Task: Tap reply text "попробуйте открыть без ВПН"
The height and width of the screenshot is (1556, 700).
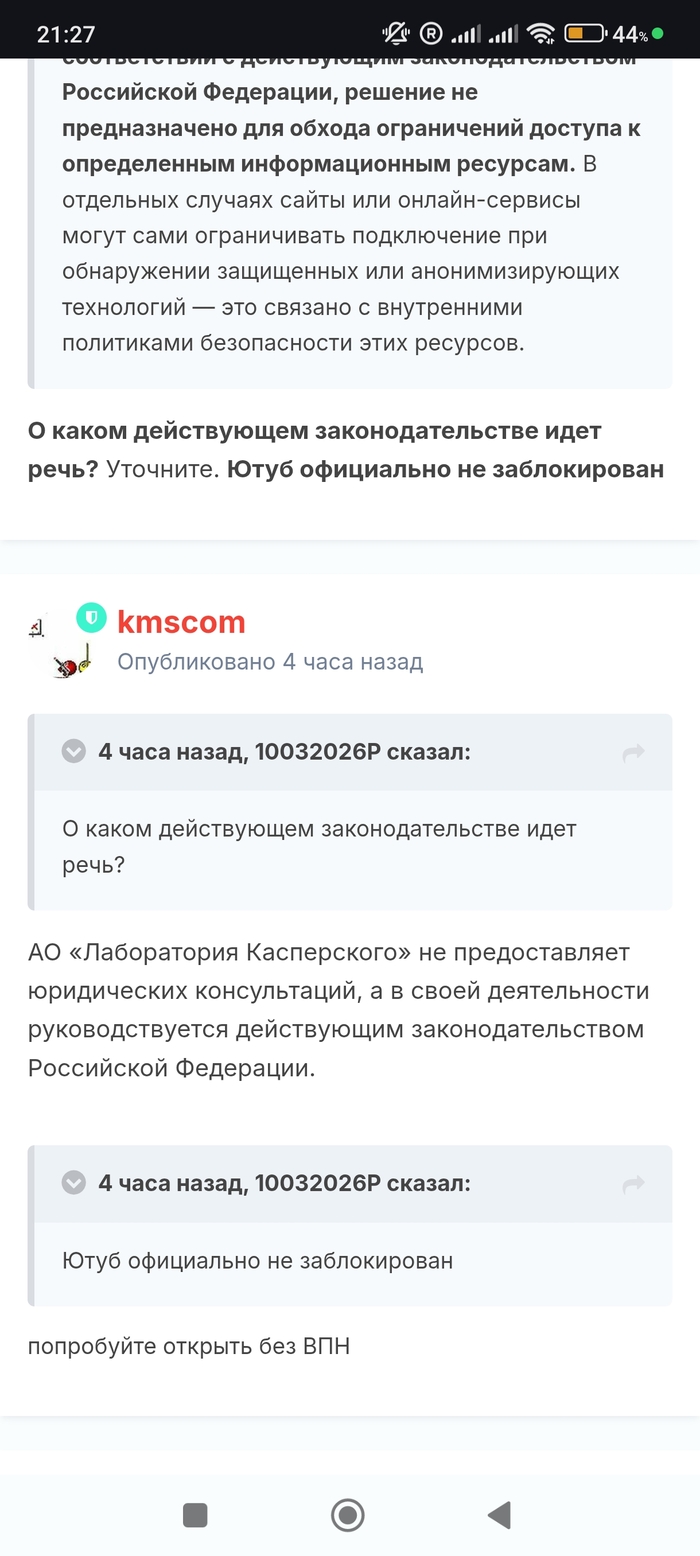Action: click(189, 1346)
